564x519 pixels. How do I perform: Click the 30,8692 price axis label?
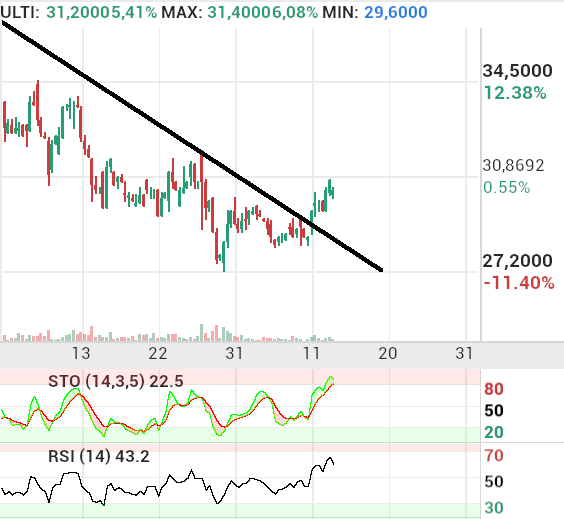[513, 166]
